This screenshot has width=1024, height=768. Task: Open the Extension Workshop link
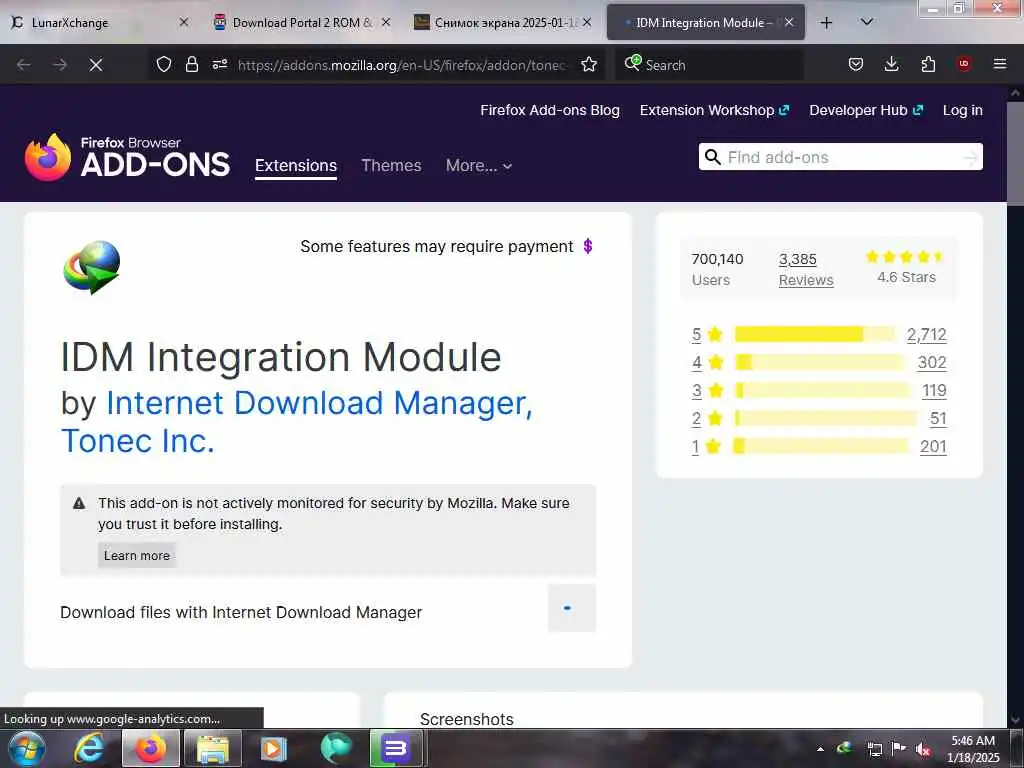(x=714, y=110)
